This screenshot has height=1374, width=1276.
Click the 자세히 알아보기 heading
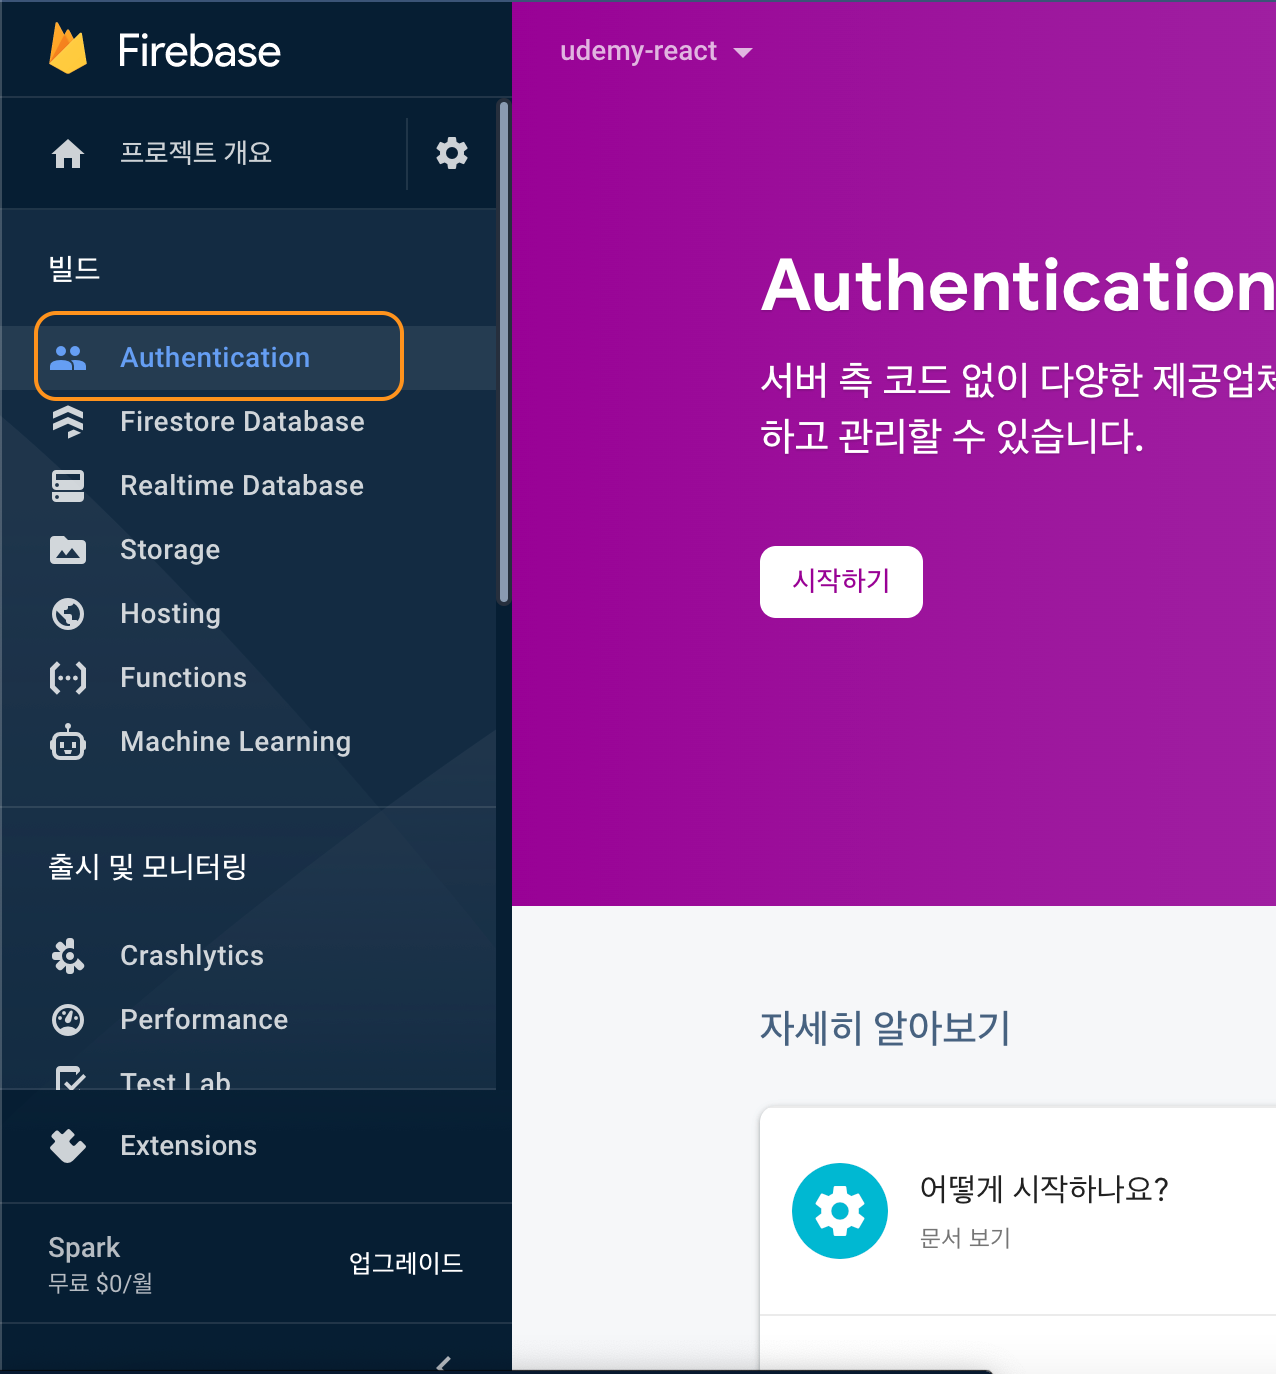coord(885,1027)
